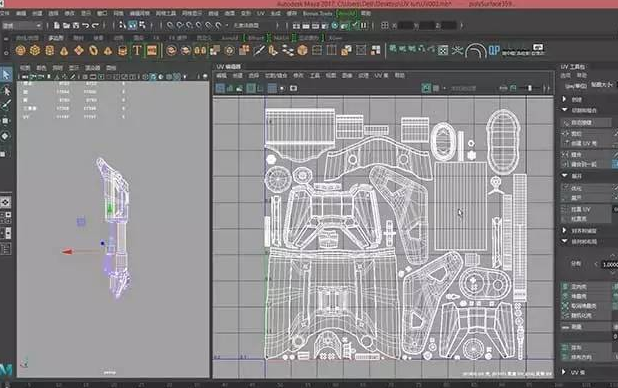The height and width of the screenshot is (388, 618).
Task: Collapse the 展开 section in UV Toolkit
Action: click(564, 175)
